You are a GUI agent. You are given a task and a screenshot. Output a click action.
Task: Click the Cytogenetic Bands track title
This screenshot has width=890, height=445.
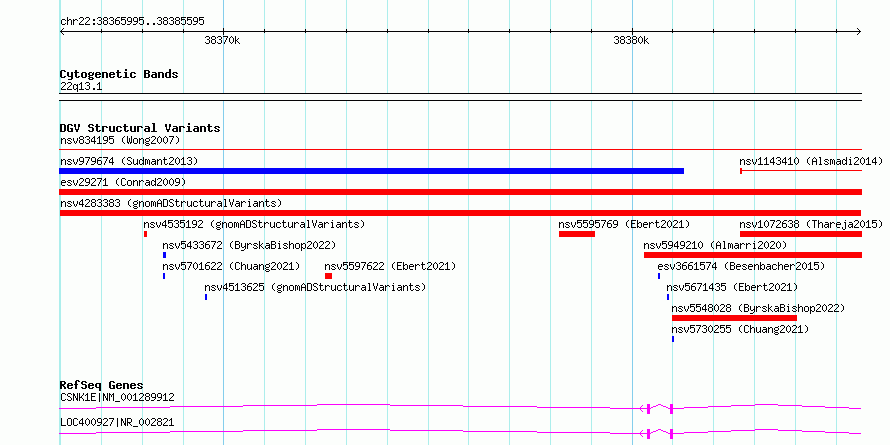119,74
